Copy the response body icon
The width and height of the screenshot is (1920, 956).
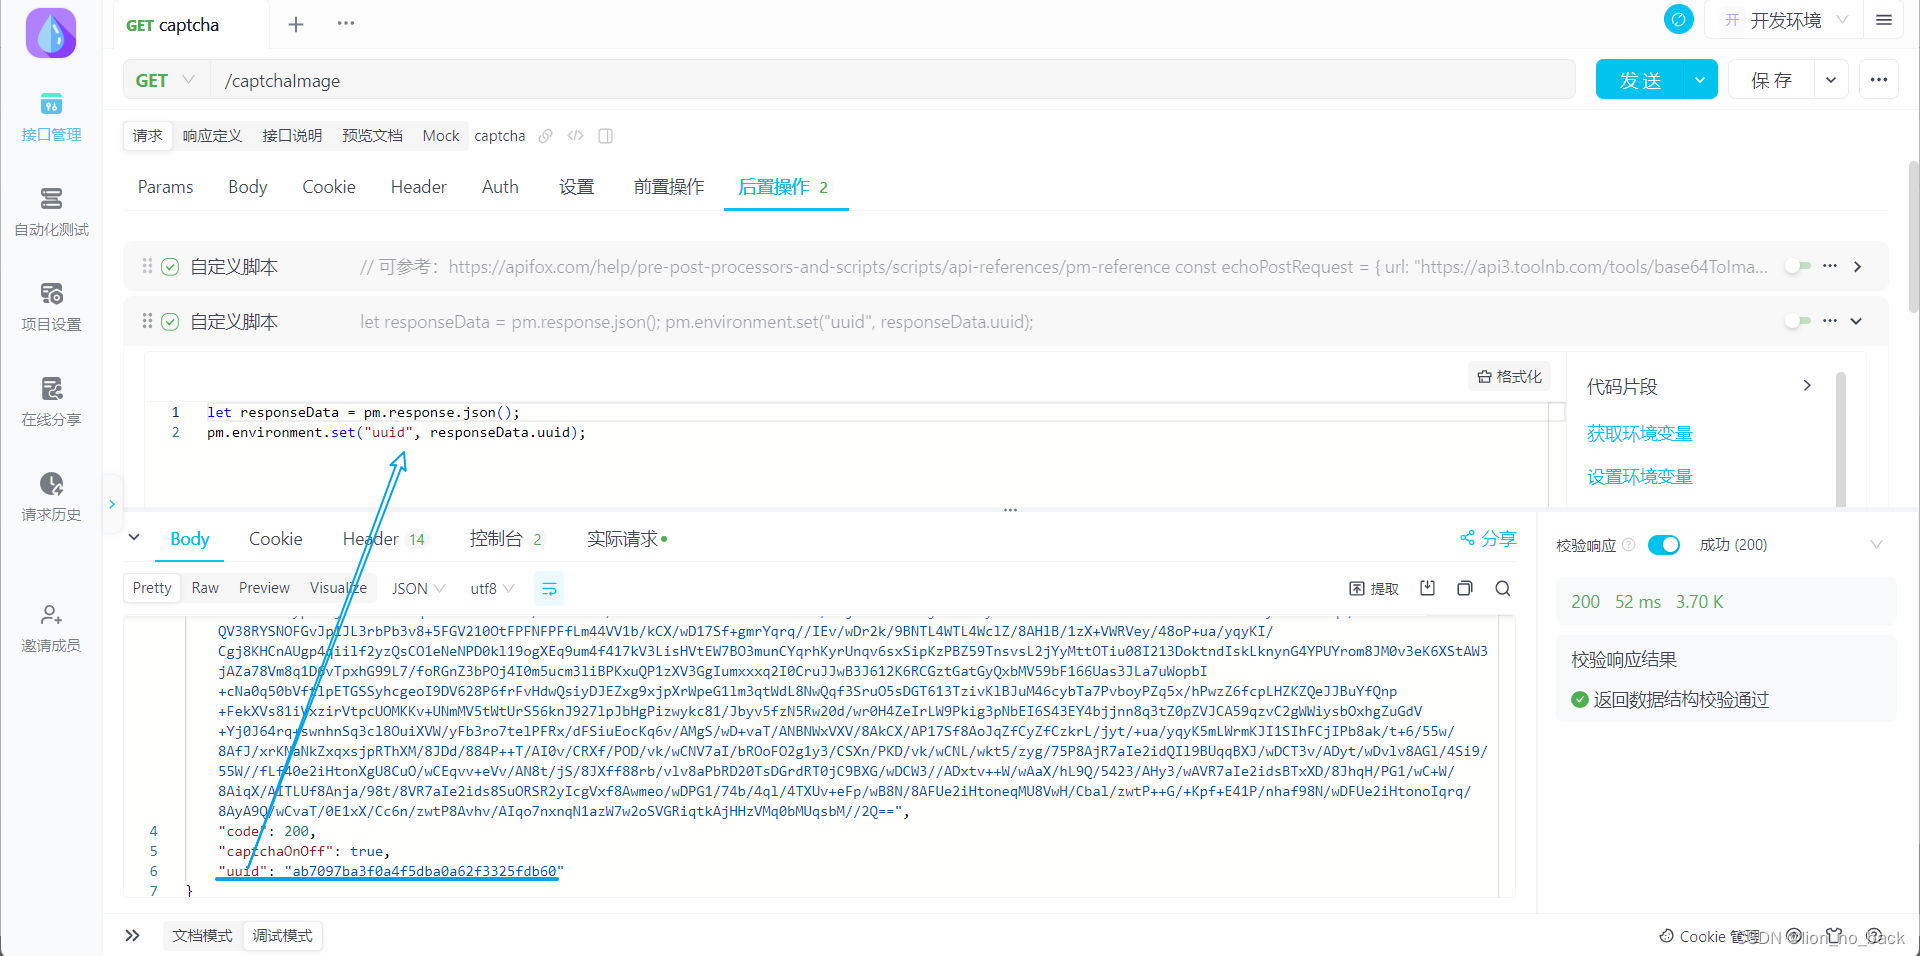[x=1465, y=588]
